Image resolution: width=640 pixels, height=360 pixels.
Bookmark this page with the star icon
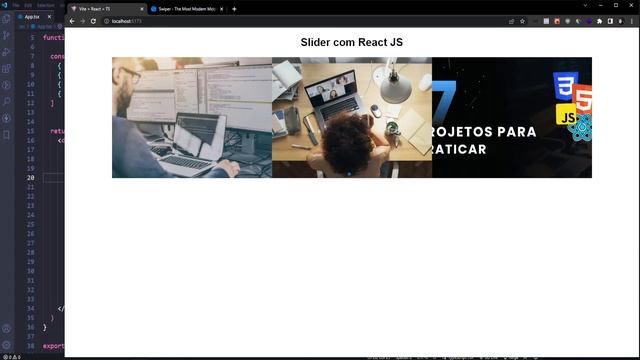522,21
